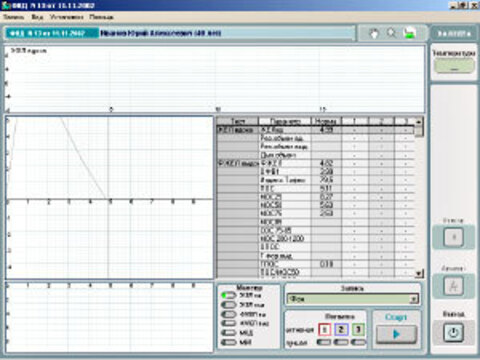Toggle the last monitor switch (МВЛ)

pyautogui.click(x=229, y=342)
